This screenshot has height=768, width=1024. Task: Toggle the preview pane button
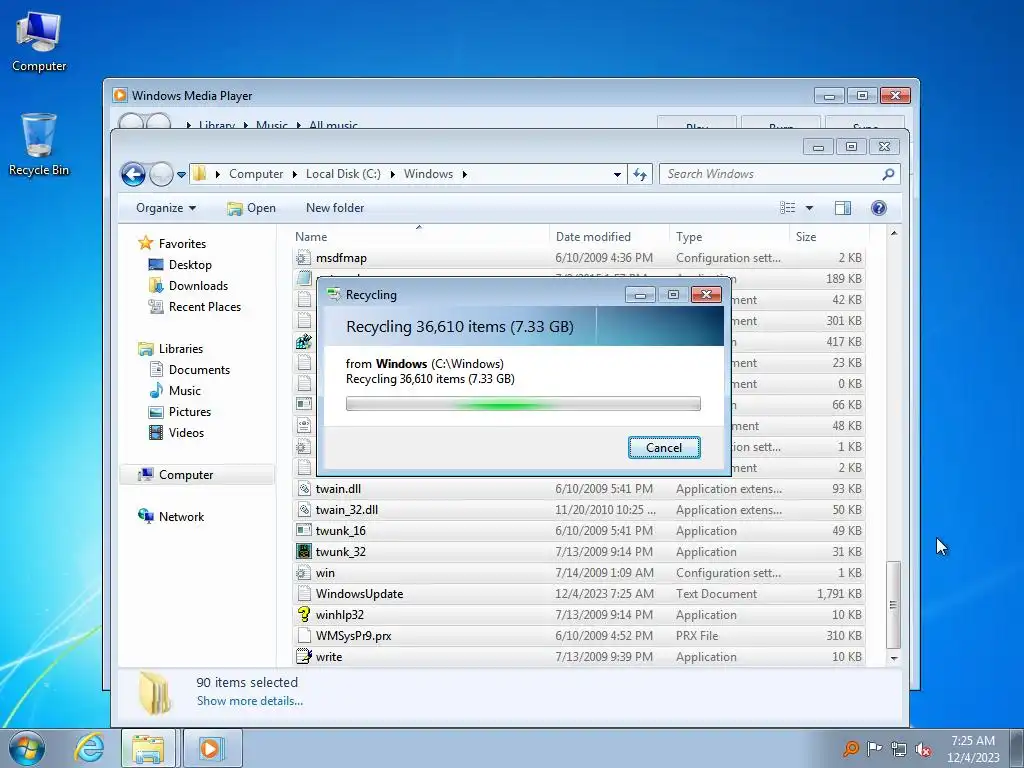coord(843,208)
